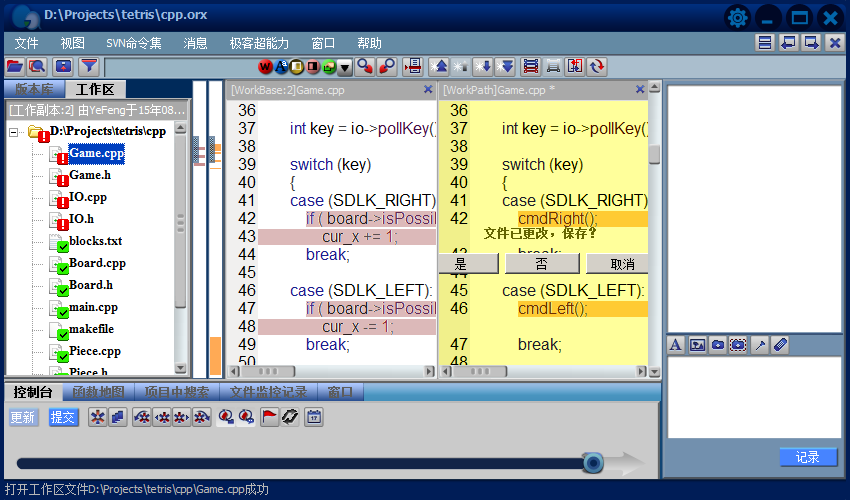
Task: Click the insert picture annotation icon
Action: pos(698,345)
